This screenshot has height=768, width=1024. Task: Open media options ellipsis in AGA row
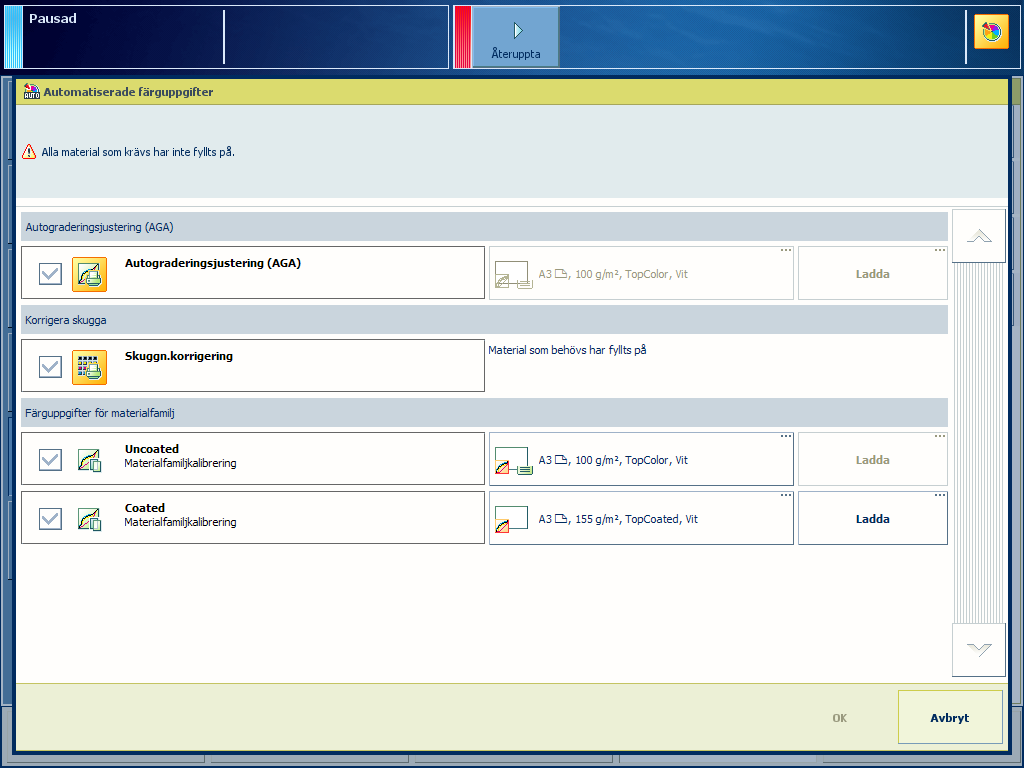point(786,250)
